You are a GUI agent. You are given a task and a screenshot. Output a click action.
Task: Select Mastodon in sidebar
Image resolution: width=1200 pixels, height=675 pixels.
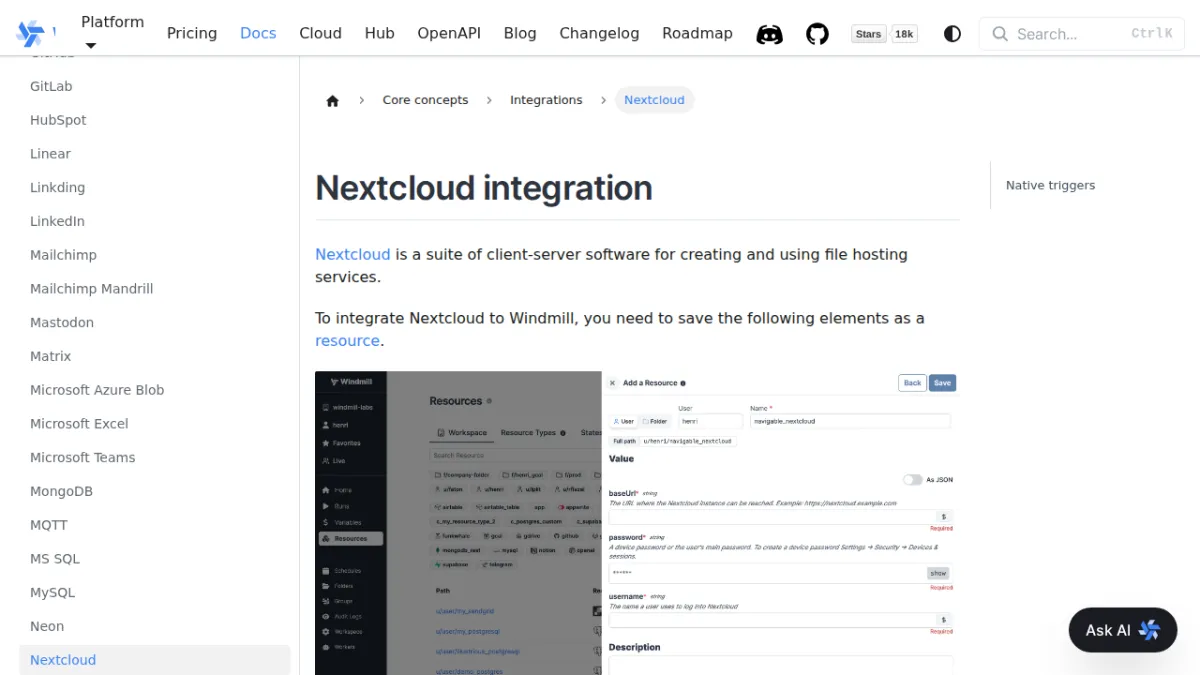(62, 322)
